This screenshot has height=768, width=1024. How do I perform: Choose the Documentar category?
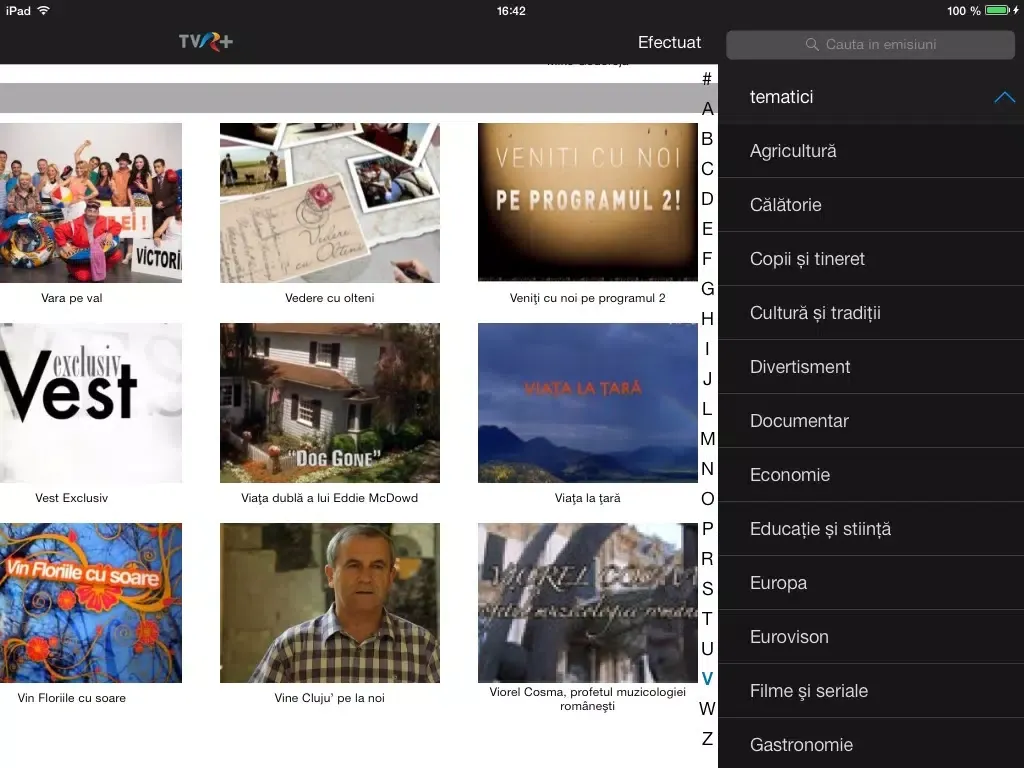[x=871, y=421]
